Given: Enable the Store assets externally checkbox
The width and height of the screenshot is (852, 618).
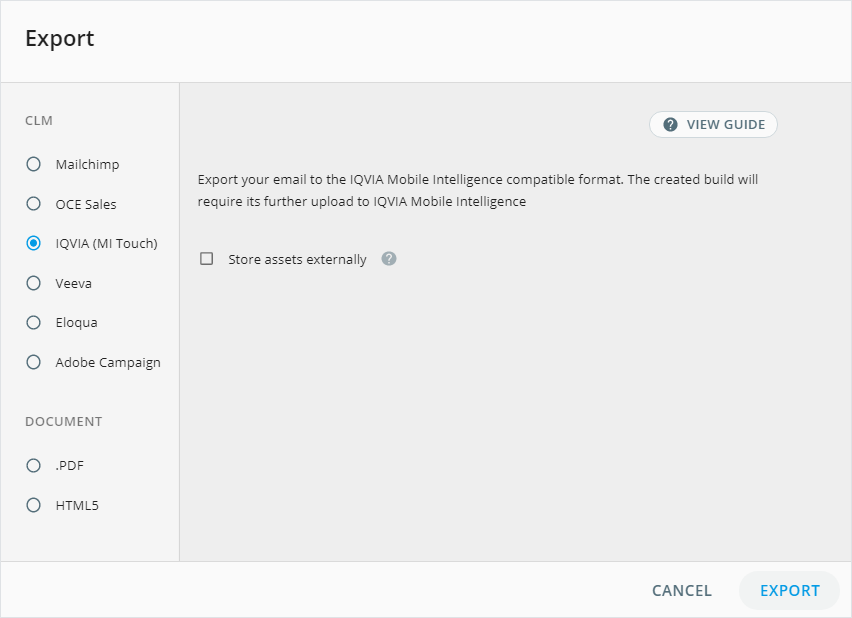Looking at the screenshot, I should 207,259.
